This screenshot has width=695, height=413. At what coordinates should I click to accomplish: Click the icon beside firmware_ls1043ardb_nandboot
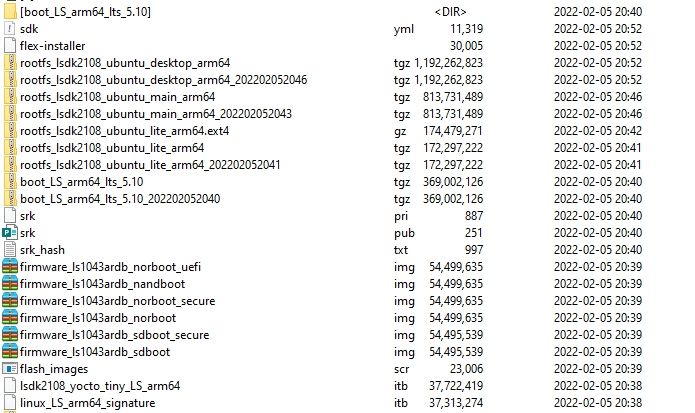pyautogui.click(x=10, y=283)
